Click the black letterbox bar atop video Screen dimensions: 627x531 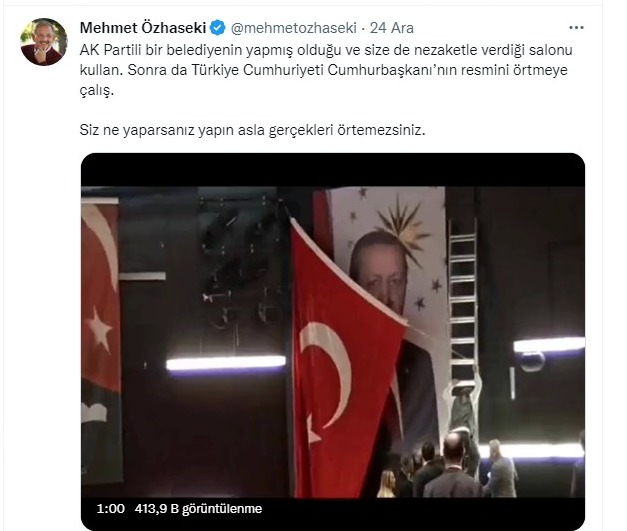click(333, 170)
